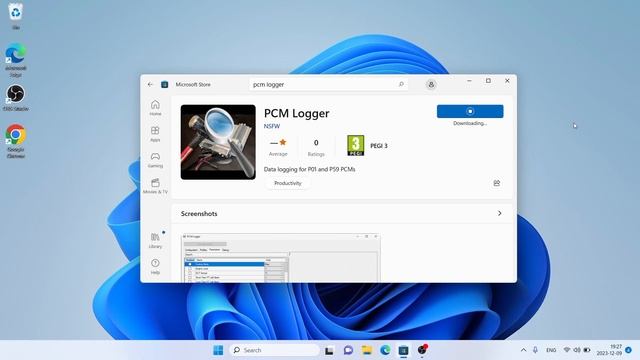Click the PCM Logger app image
Image resolution: width=640 pixels, height=360 pixels.
[x=218, y=142]
